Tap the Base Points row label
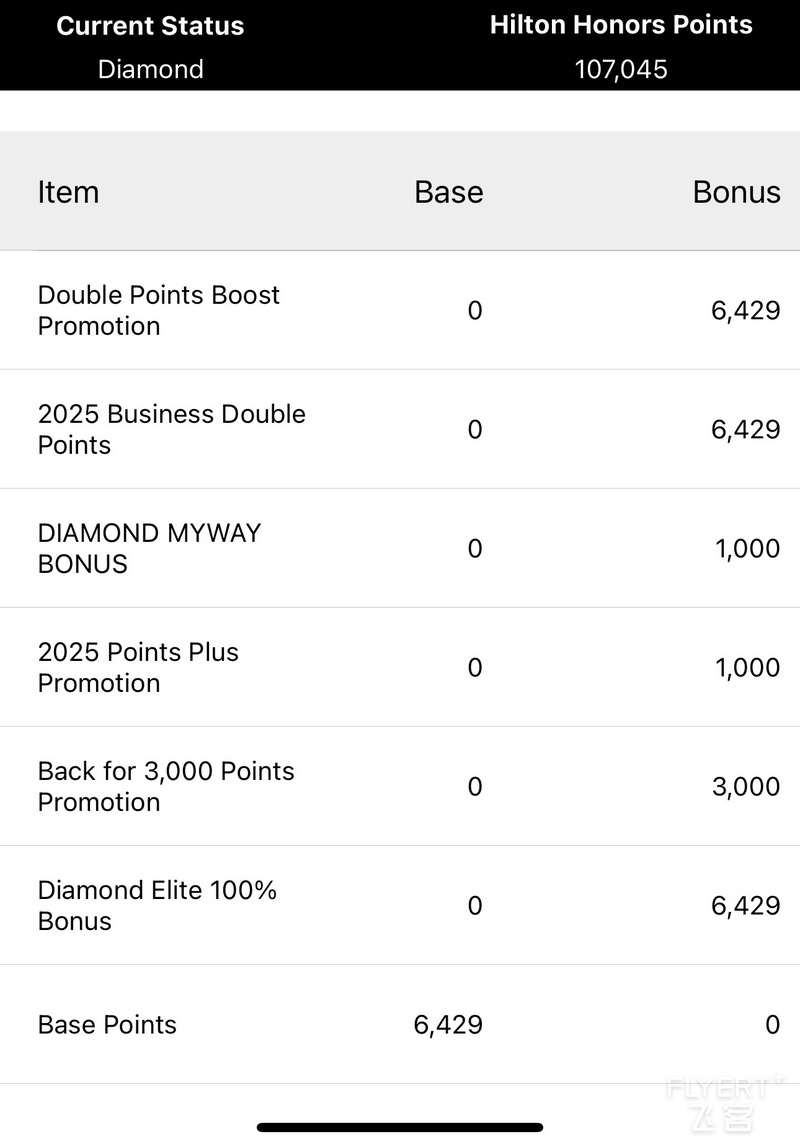 107,1025
